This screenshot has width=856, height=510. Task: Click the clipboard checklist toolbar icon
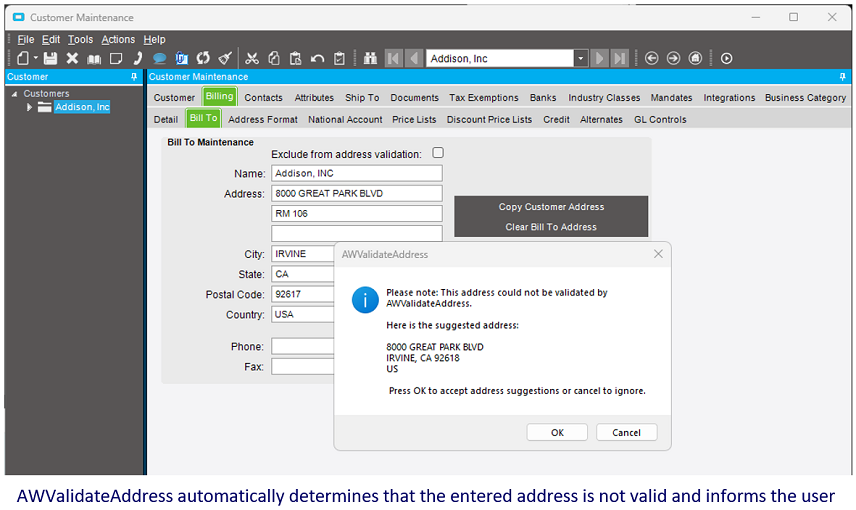pos(339,58)
